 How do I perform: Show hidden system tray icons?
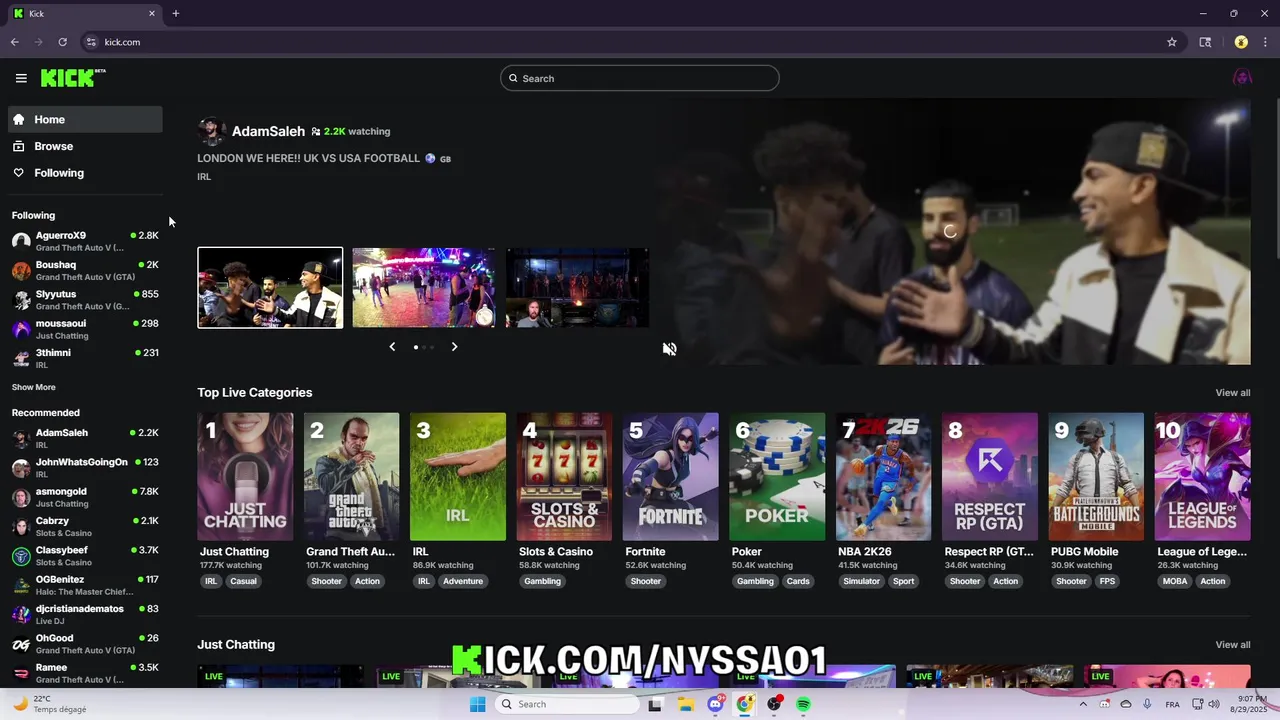click(x=1082, y=704)
